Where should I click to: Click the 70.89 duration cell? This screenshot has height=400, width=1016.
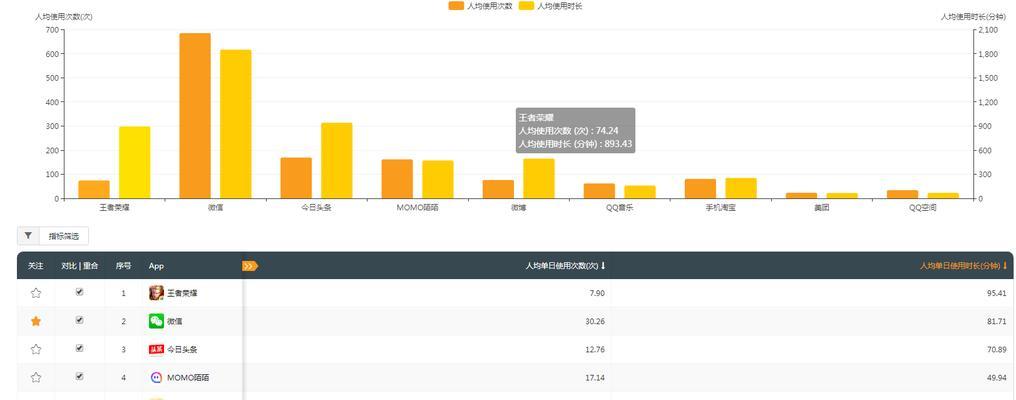tap(997, 349)
